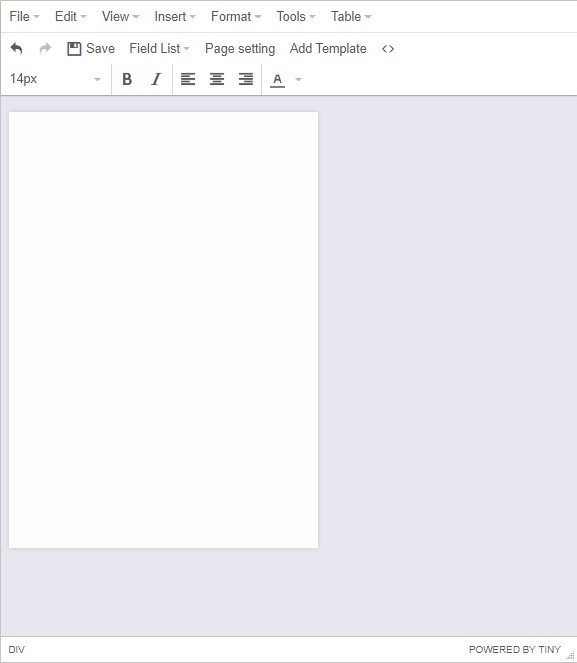Image resolution: width=577 pixels, height=663 pixels.
Task: Open the source code view icon
Action: click(x=388, y=49)
